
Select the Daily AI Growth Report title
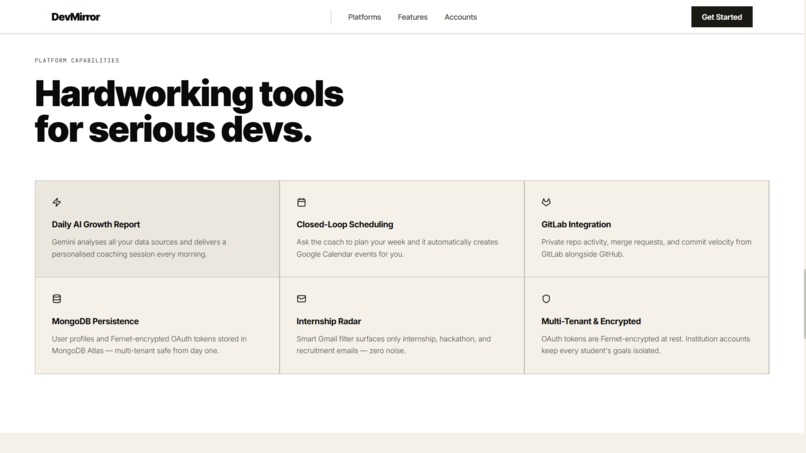pos(96,224)
